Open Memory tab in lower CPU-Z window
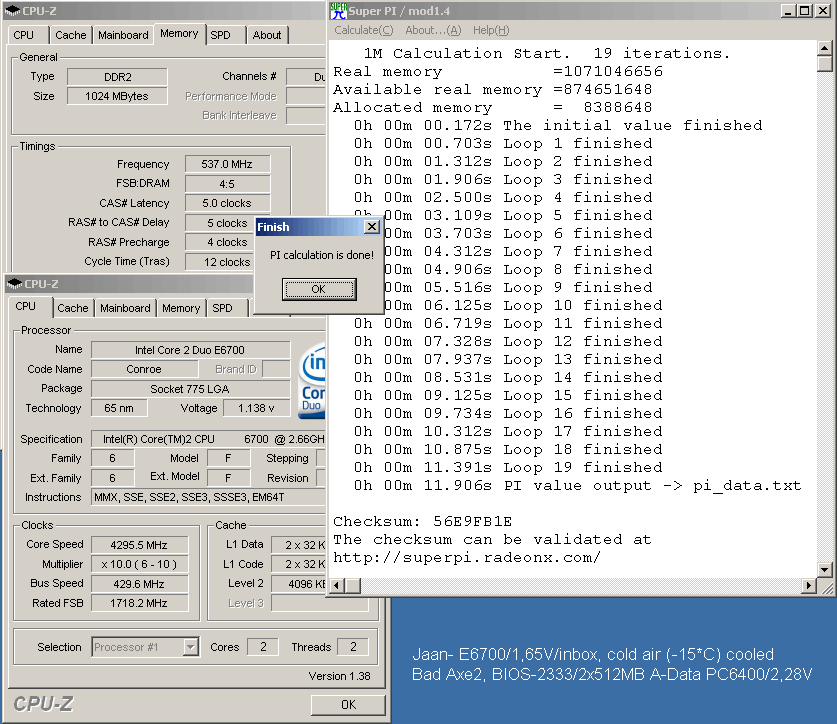Viewport: 837px width, 724px height. click(x=181, y=309)
